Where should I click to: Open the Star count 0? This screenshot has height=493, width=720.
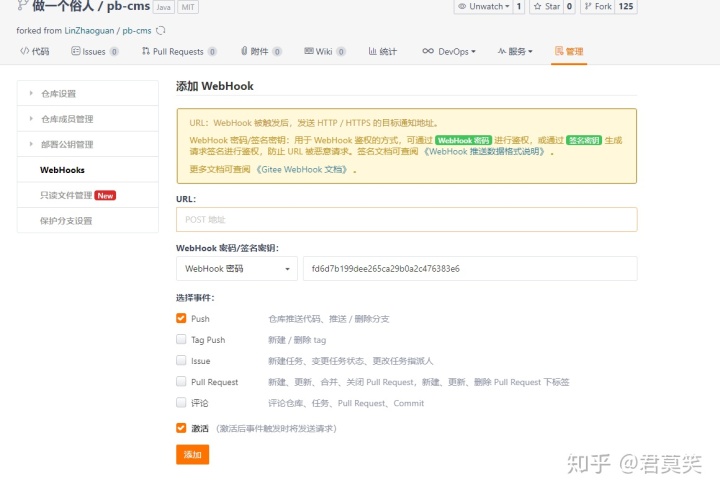(569, 6)
